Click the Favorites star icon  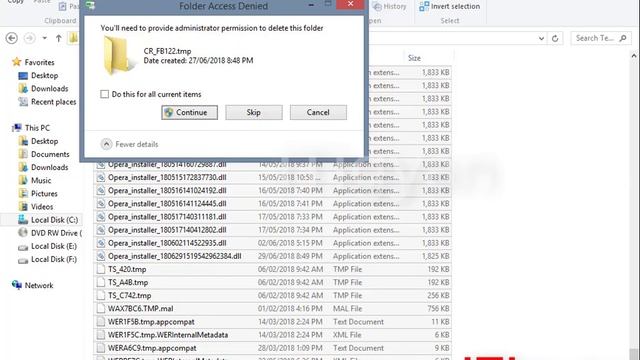point(16,62)
